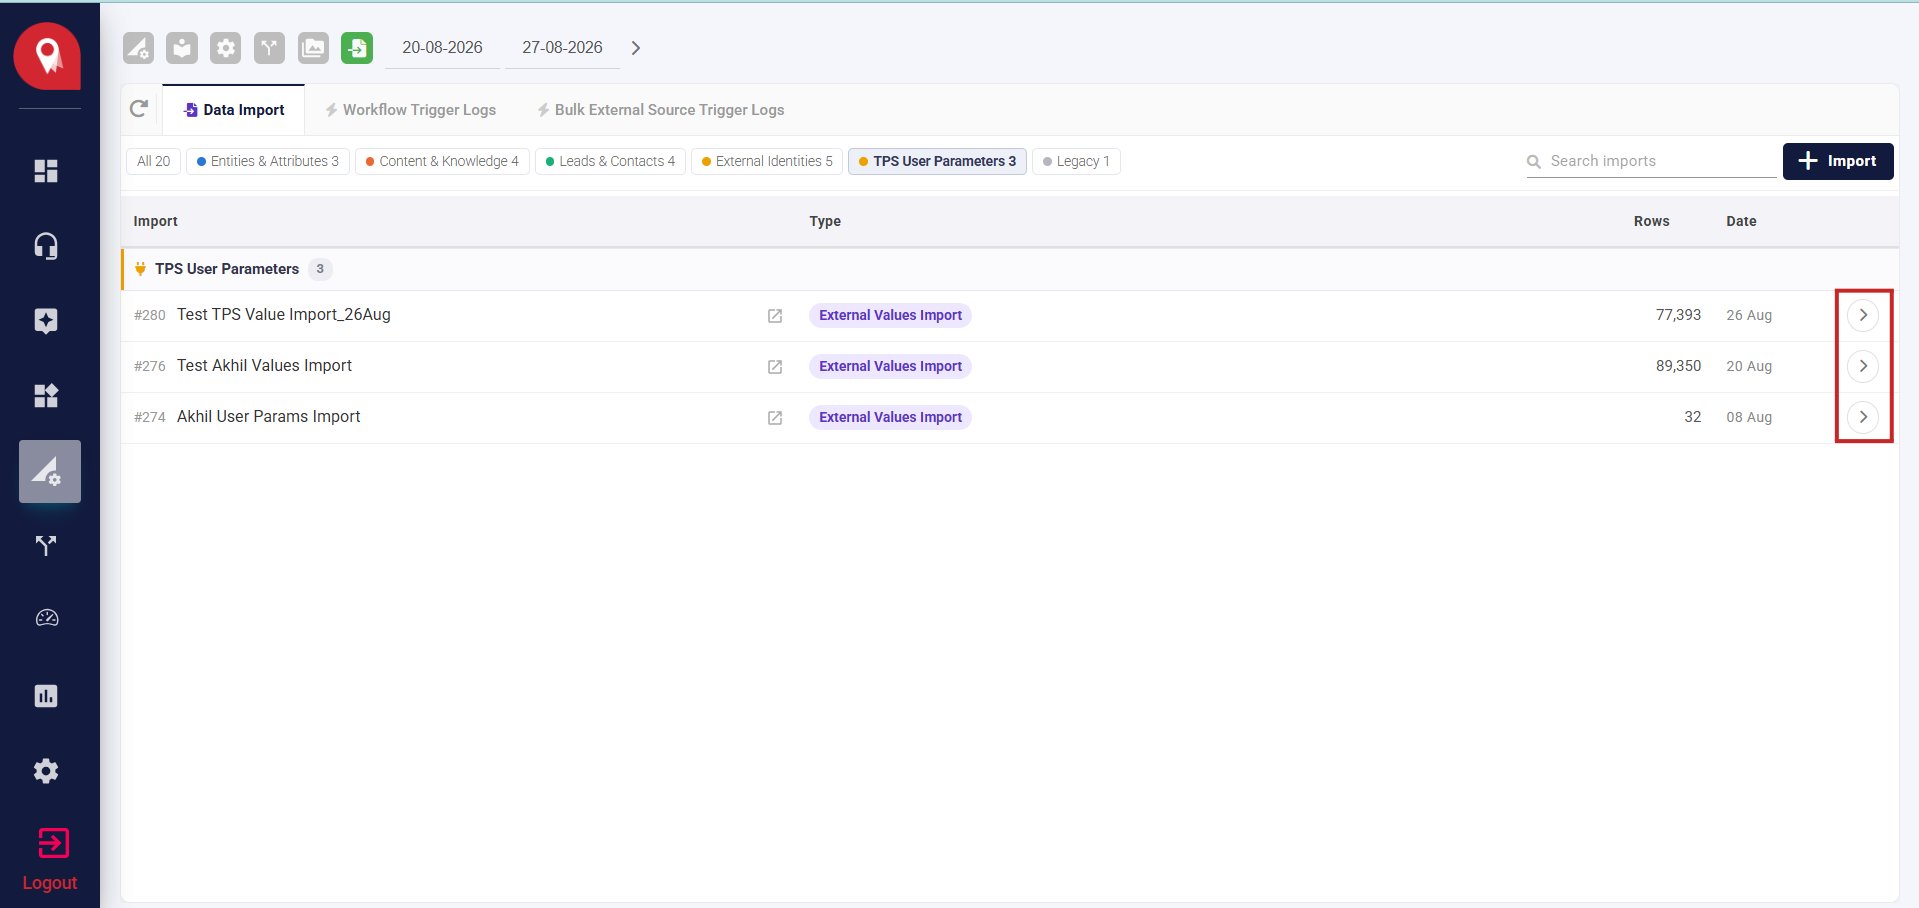Open the dashboard grid icon in sidebar
Image resolution: width=1919 pixels, height=908 pixels.
[46, 171]
